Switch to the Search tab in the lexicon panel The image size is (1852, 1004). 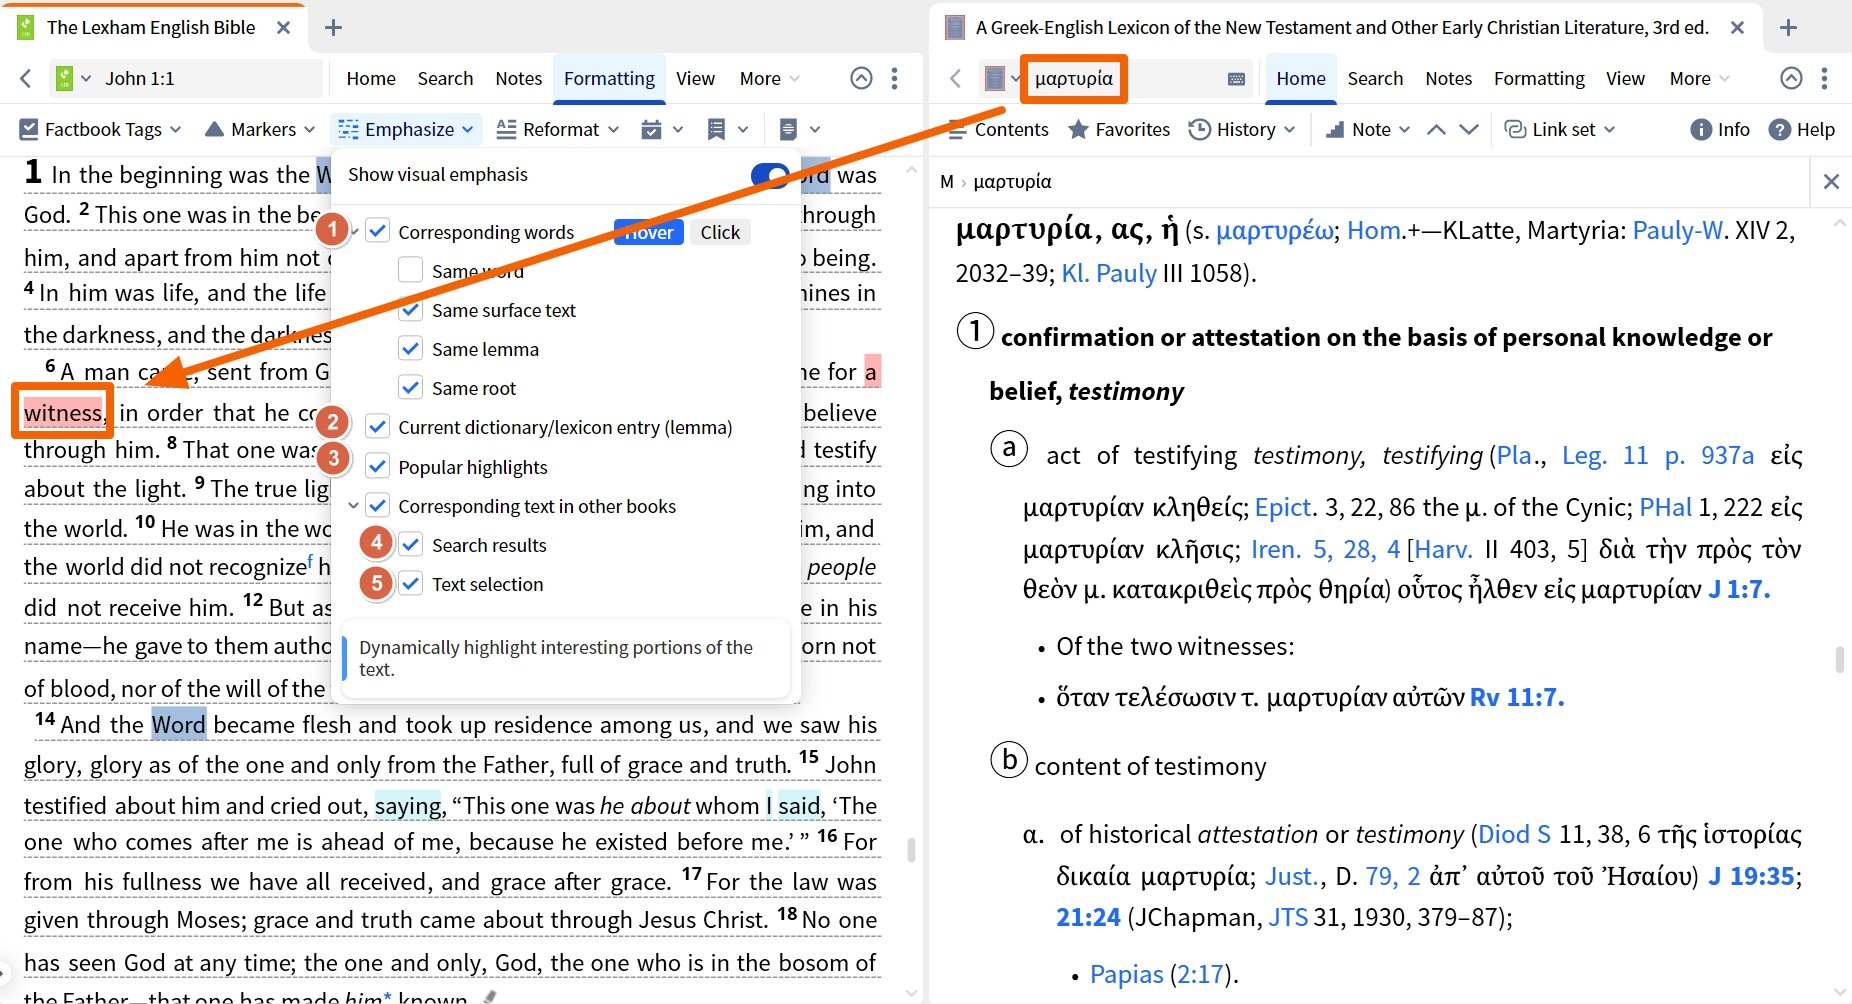pyautogui.click(x=1375, y=78)
